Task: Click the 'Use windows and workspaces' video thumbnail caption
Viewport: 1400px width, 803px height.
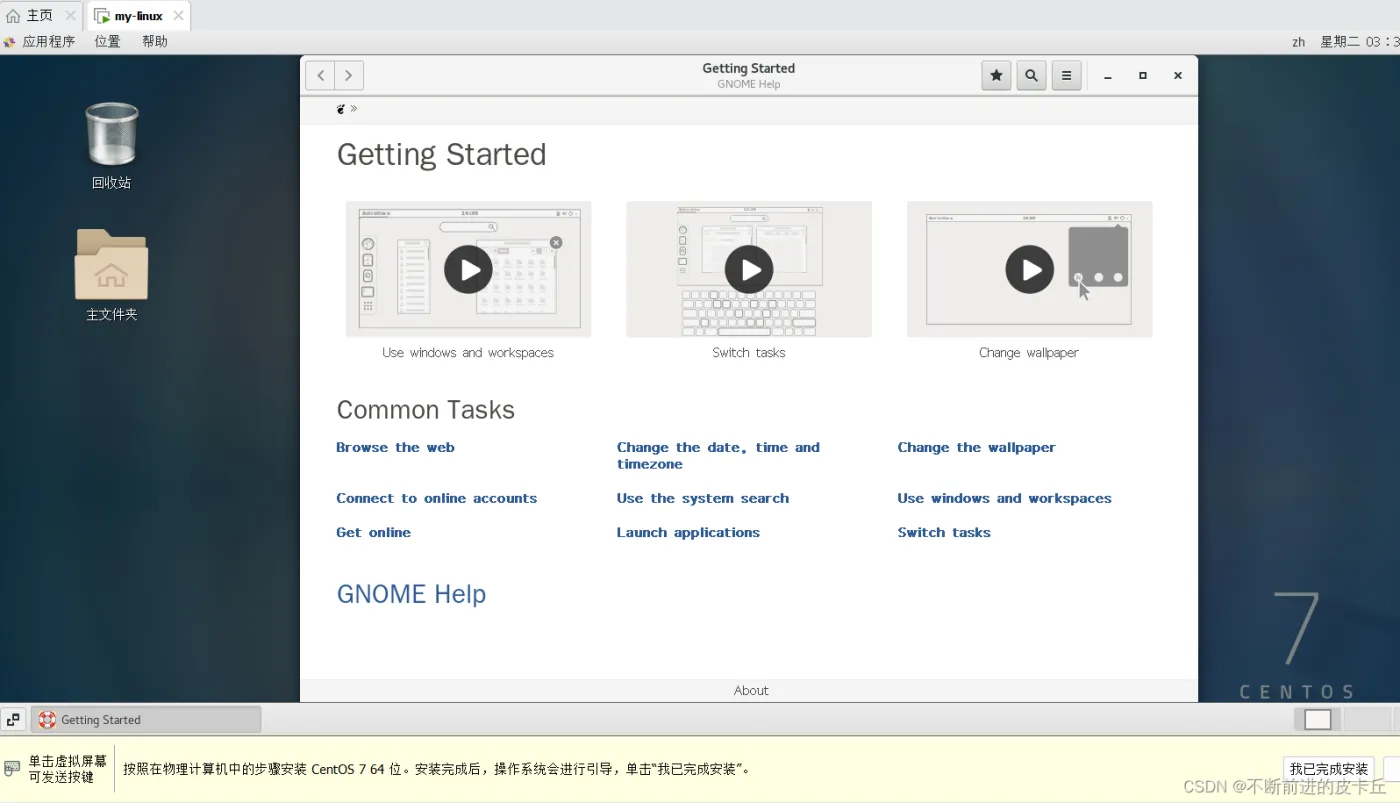Action: tap(468, 352)
